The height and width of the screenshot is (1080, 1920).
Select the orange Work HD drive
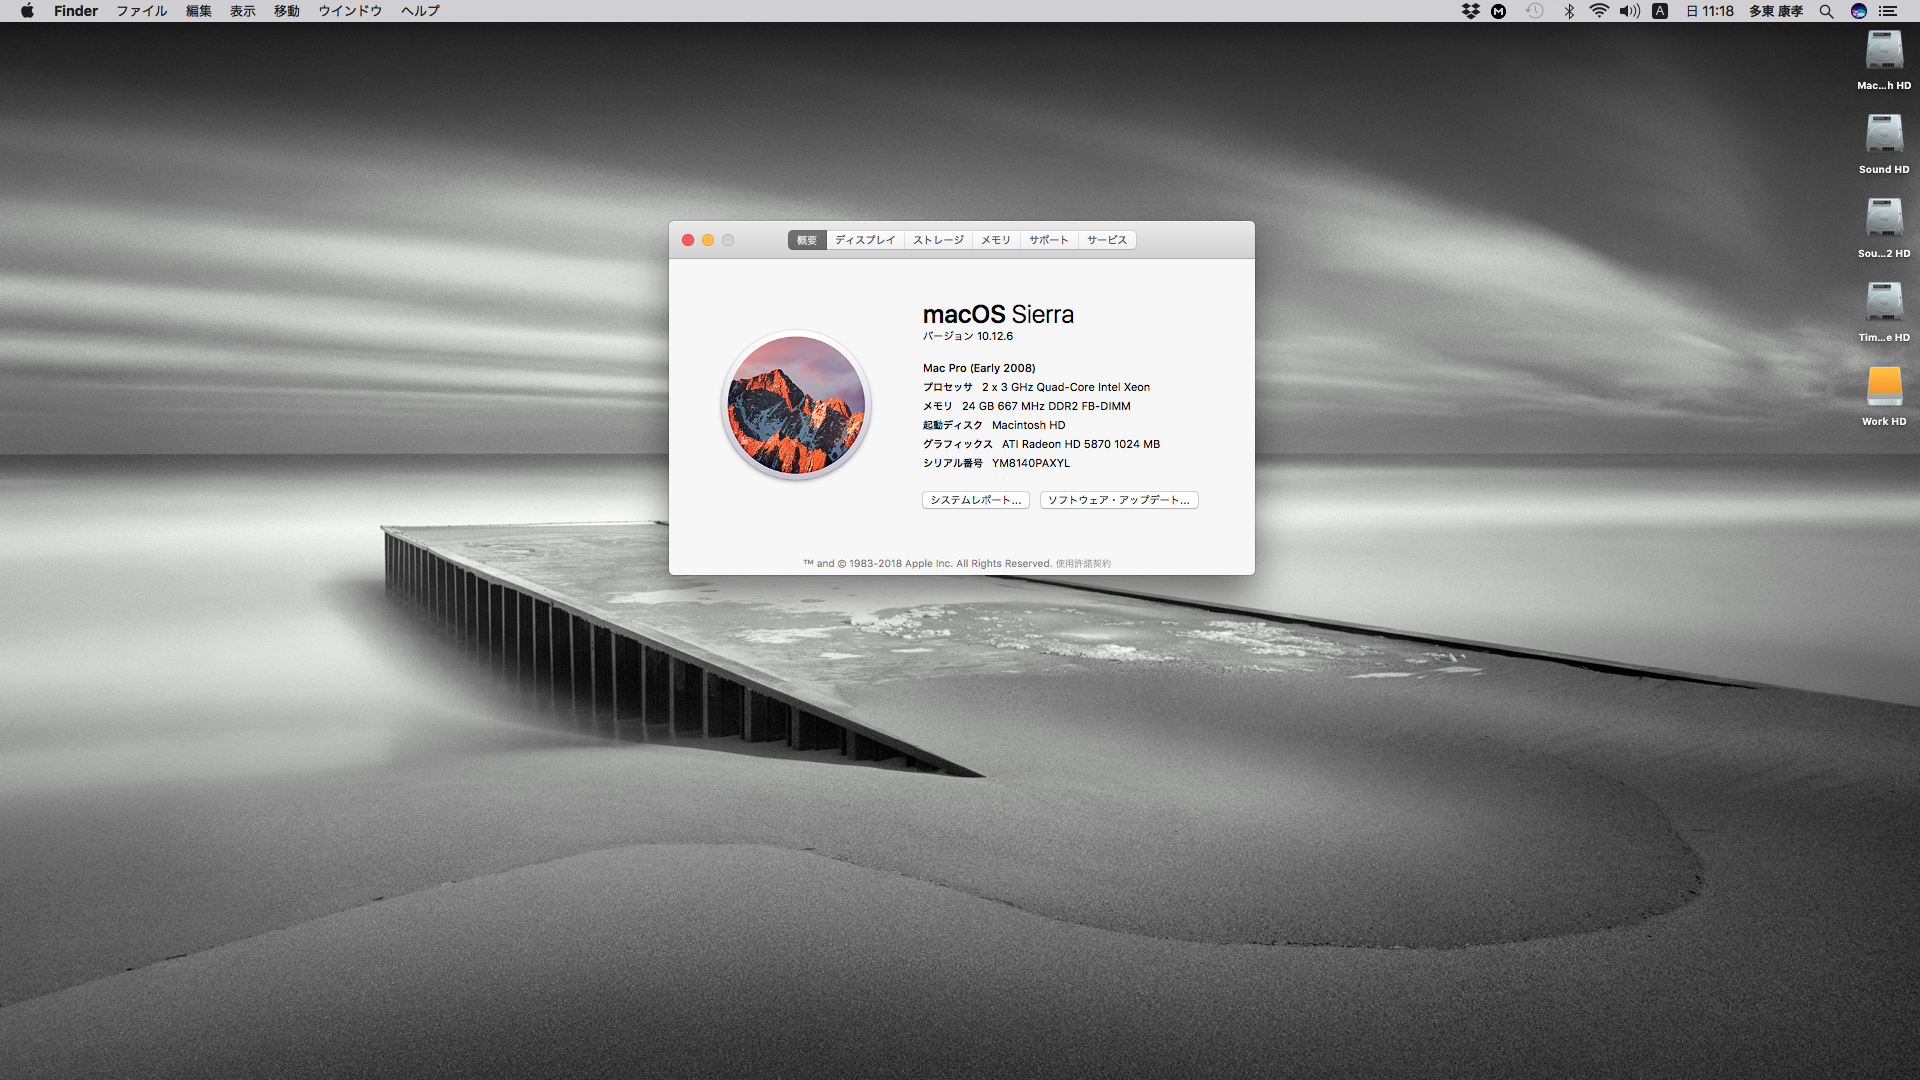coord(1884,387)
